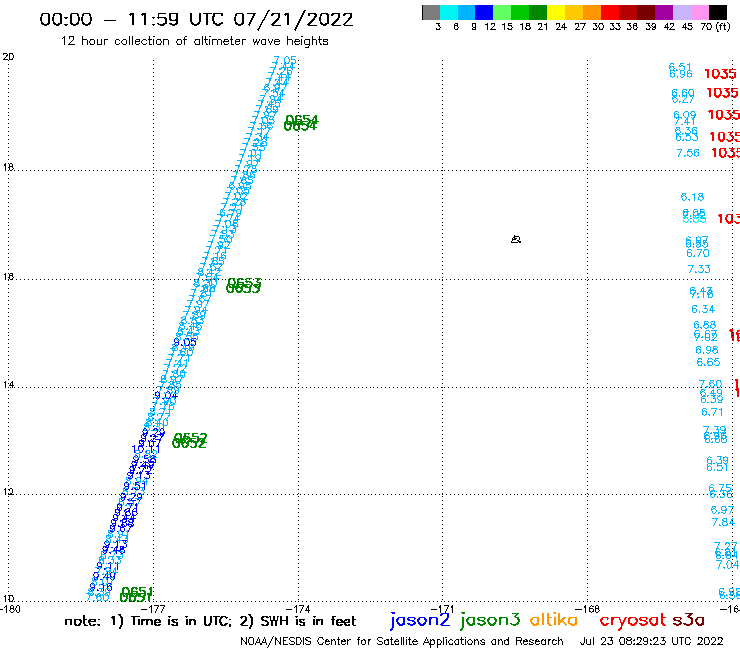This screenshot has height=650, width=740.
Task: Click the title "00:00 – 11:59 UTC 07/21/2022"
Action: click(196, 19)
